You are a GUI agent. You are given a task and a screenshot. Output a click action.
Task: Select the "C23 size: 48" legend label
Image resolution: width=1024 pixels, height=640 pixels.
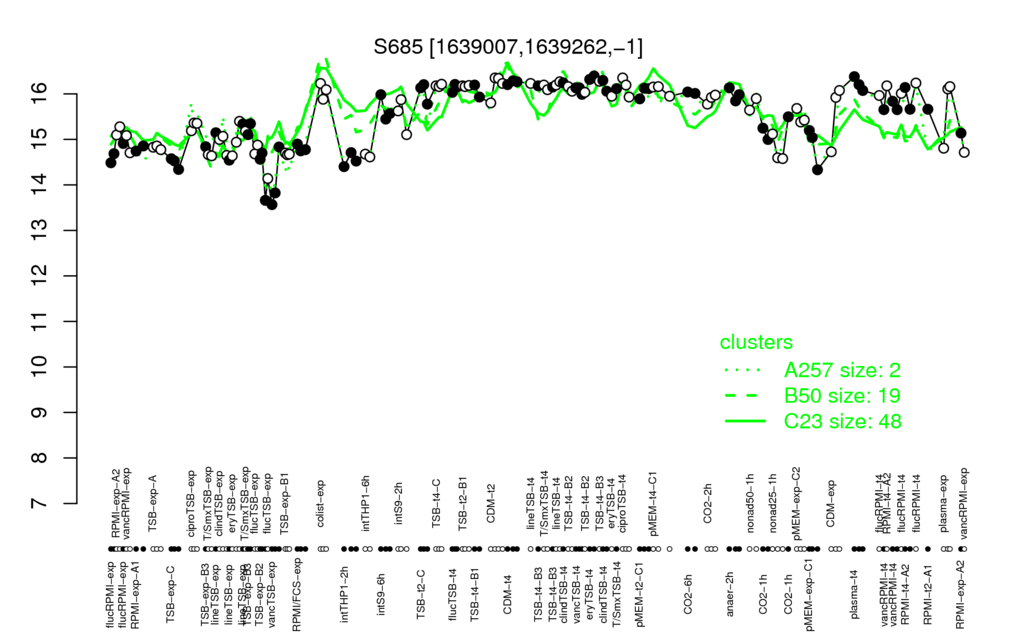tap(841, 422)
